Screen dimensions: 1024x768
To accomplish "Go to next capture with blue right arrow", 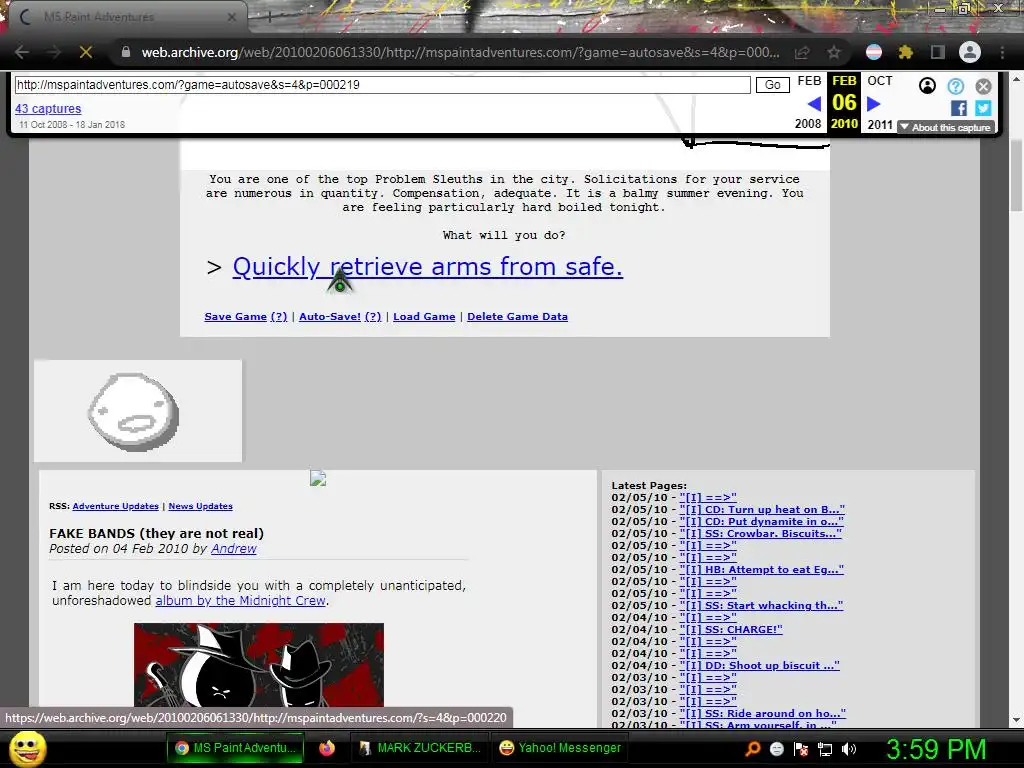I will tap(874, 103).
